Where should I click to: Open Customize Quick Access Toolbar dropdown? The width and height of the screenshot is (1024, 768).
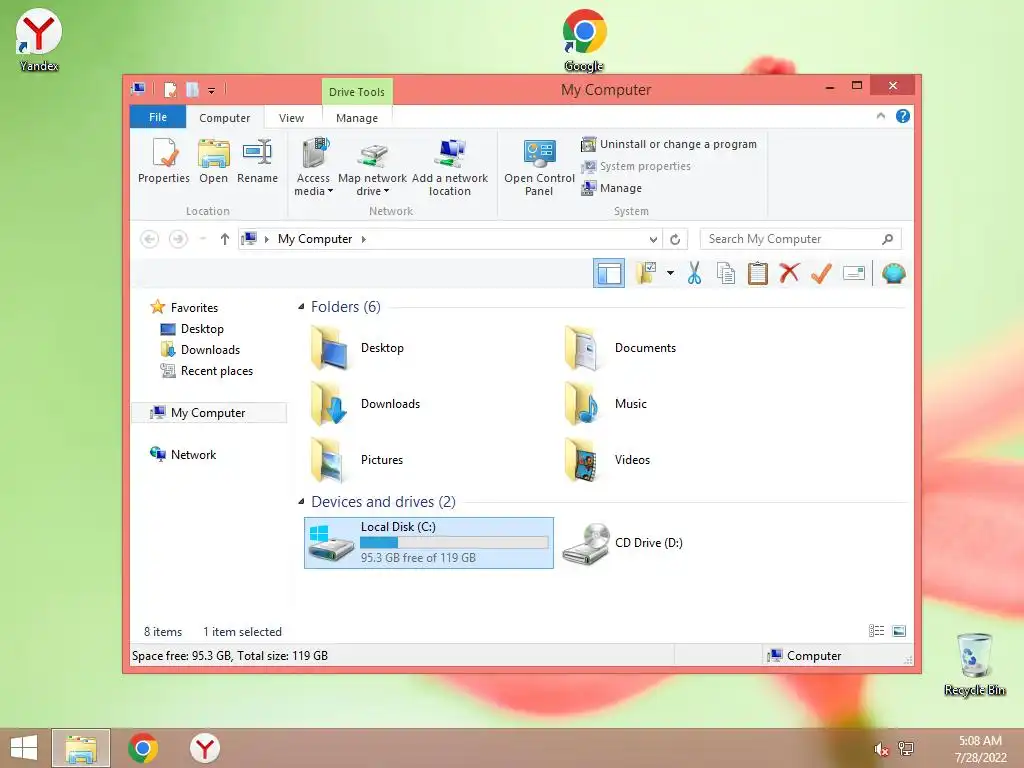click(211, 91)
